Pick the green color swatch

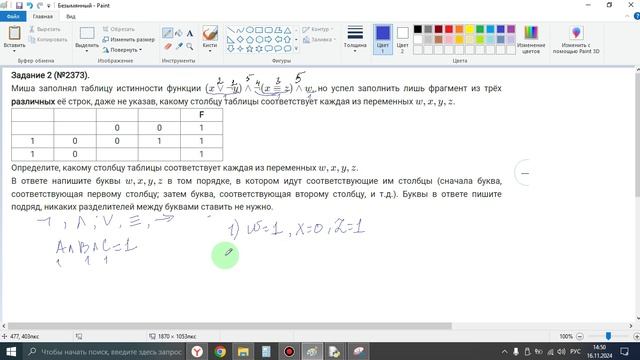[x=480, y=29]
